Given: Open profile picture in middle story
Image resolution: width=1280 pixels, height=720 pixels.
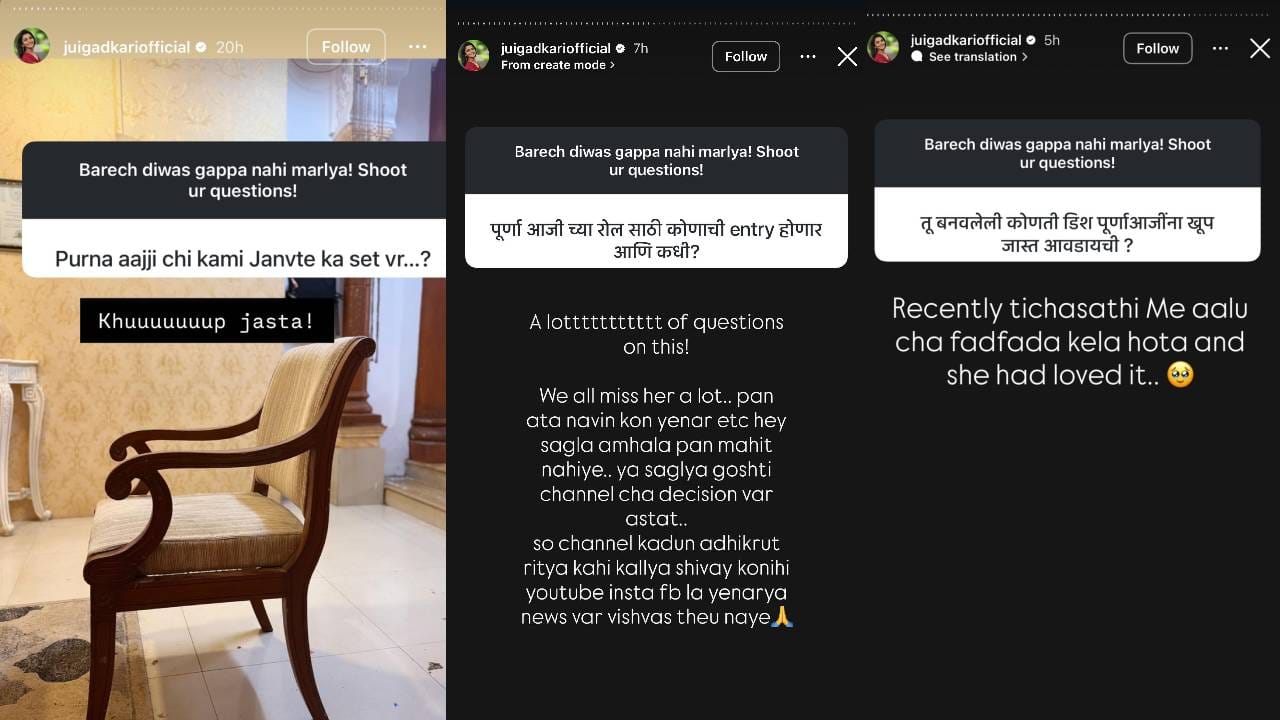Looking at the screenshot, I should click(474, 56).
